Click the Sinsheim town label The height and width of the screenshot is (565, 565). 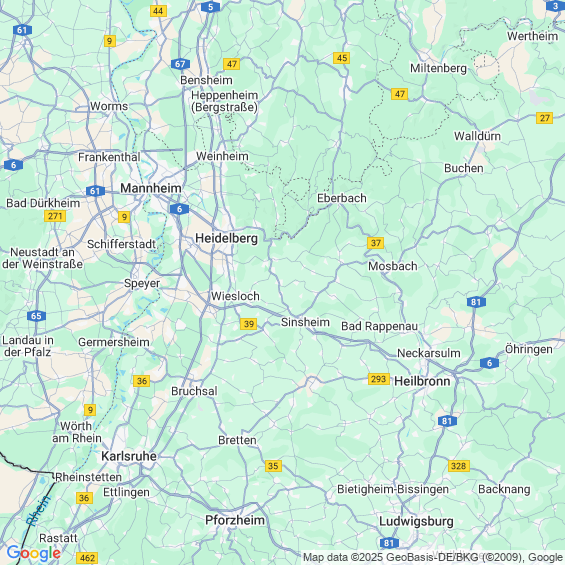[x=305, y=322]
